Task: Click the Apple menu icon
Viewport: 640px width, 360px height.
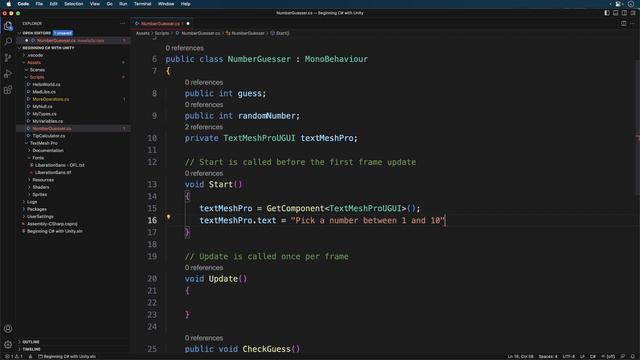Action: point(9,4)
